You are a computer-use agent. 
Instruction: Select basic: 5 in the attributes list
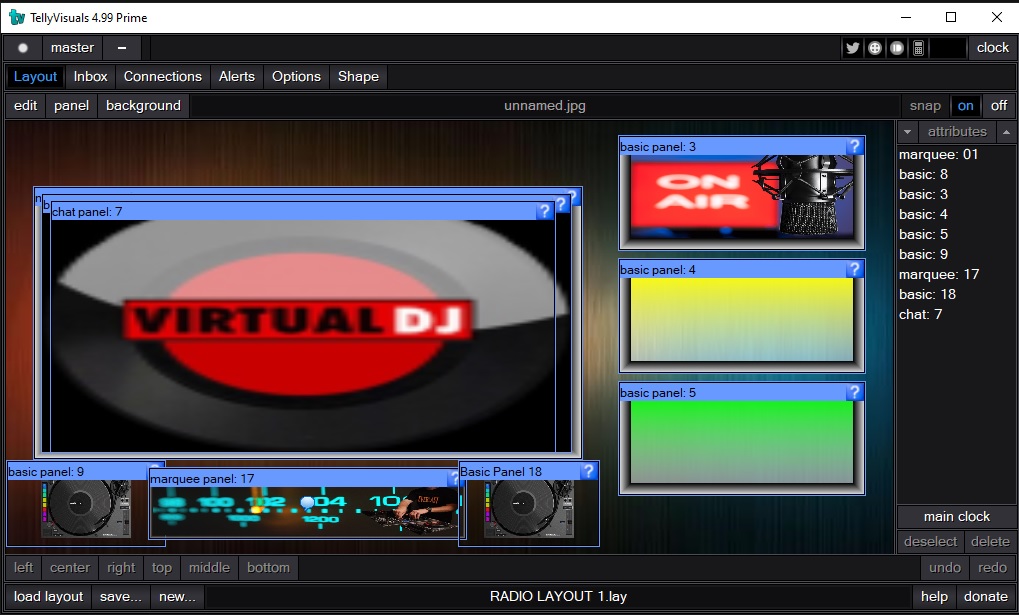(x=923, y=235)
